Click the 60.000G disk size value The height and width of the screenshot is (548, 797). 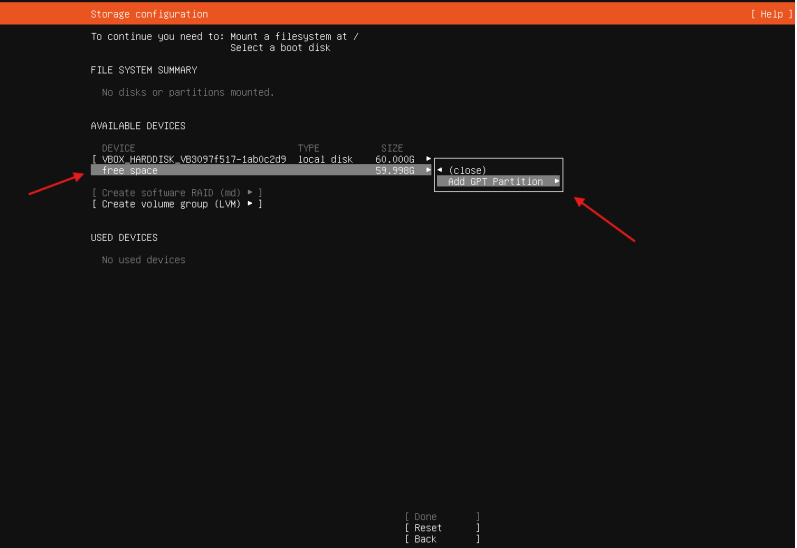(x=395, y=159)
